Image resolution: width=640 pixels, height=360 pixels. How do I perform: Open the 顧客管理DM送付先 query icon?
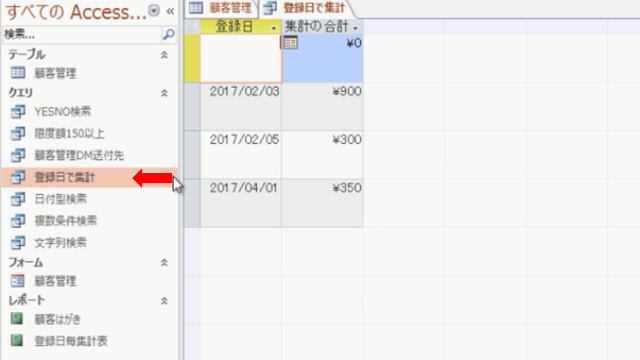(x=18, y=155)
